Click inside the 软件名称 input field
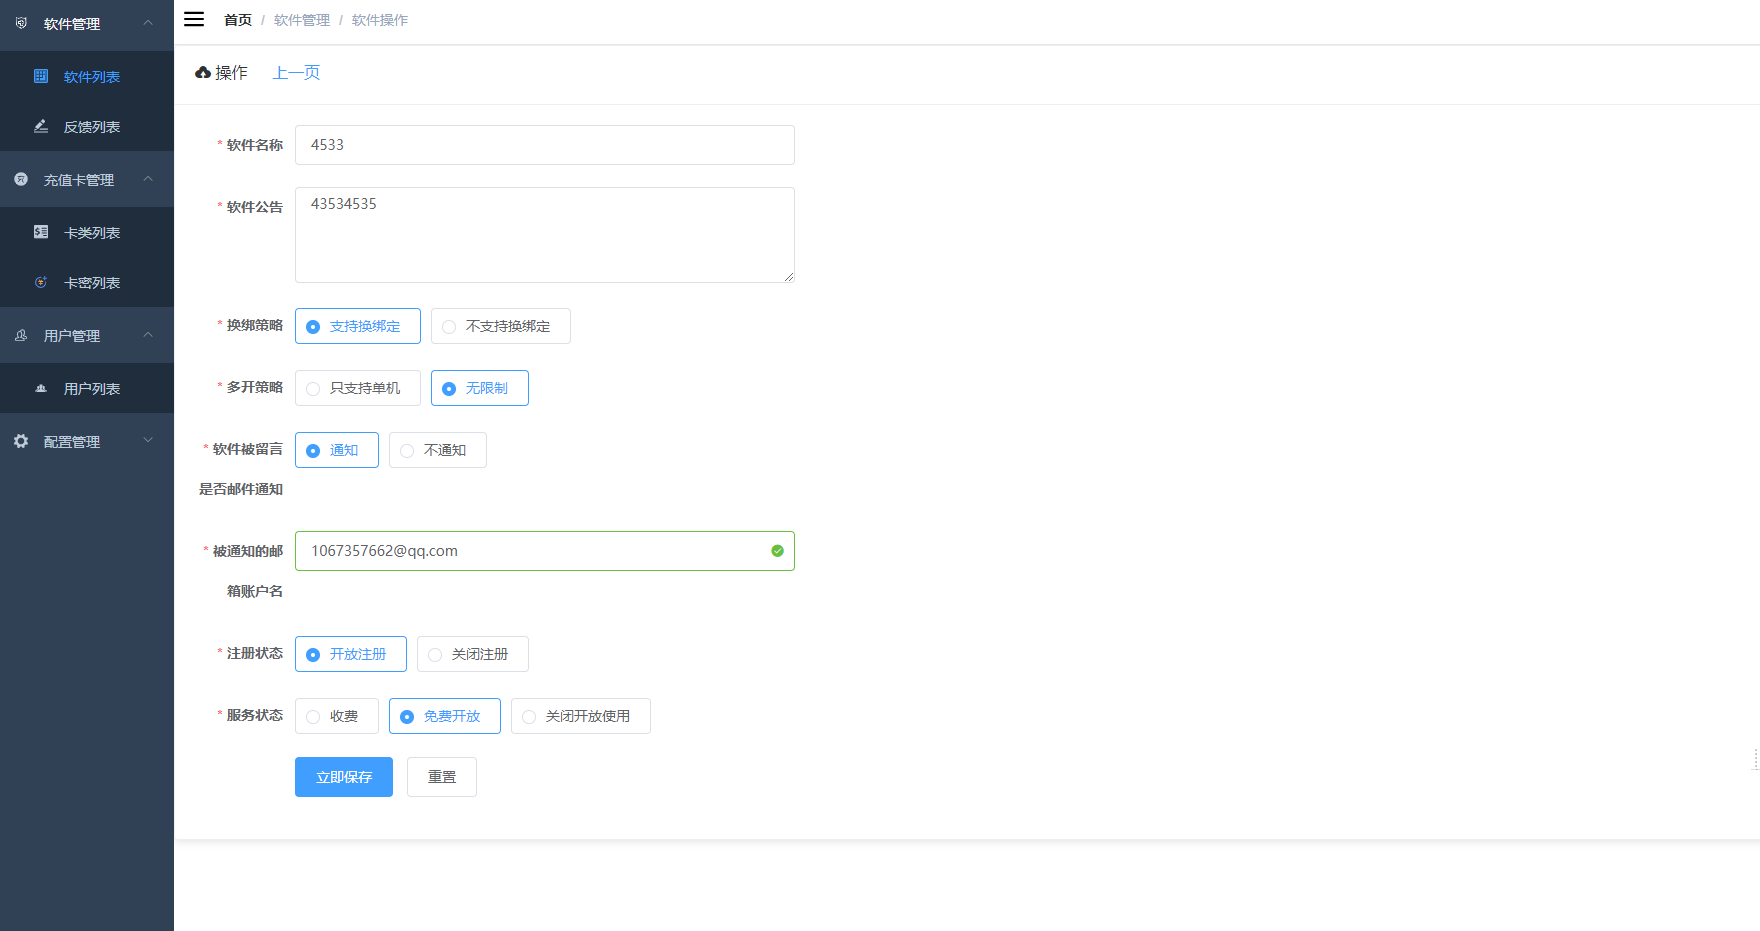Image resolution: width=1760 pixels, height=931 pixels. 544,144
